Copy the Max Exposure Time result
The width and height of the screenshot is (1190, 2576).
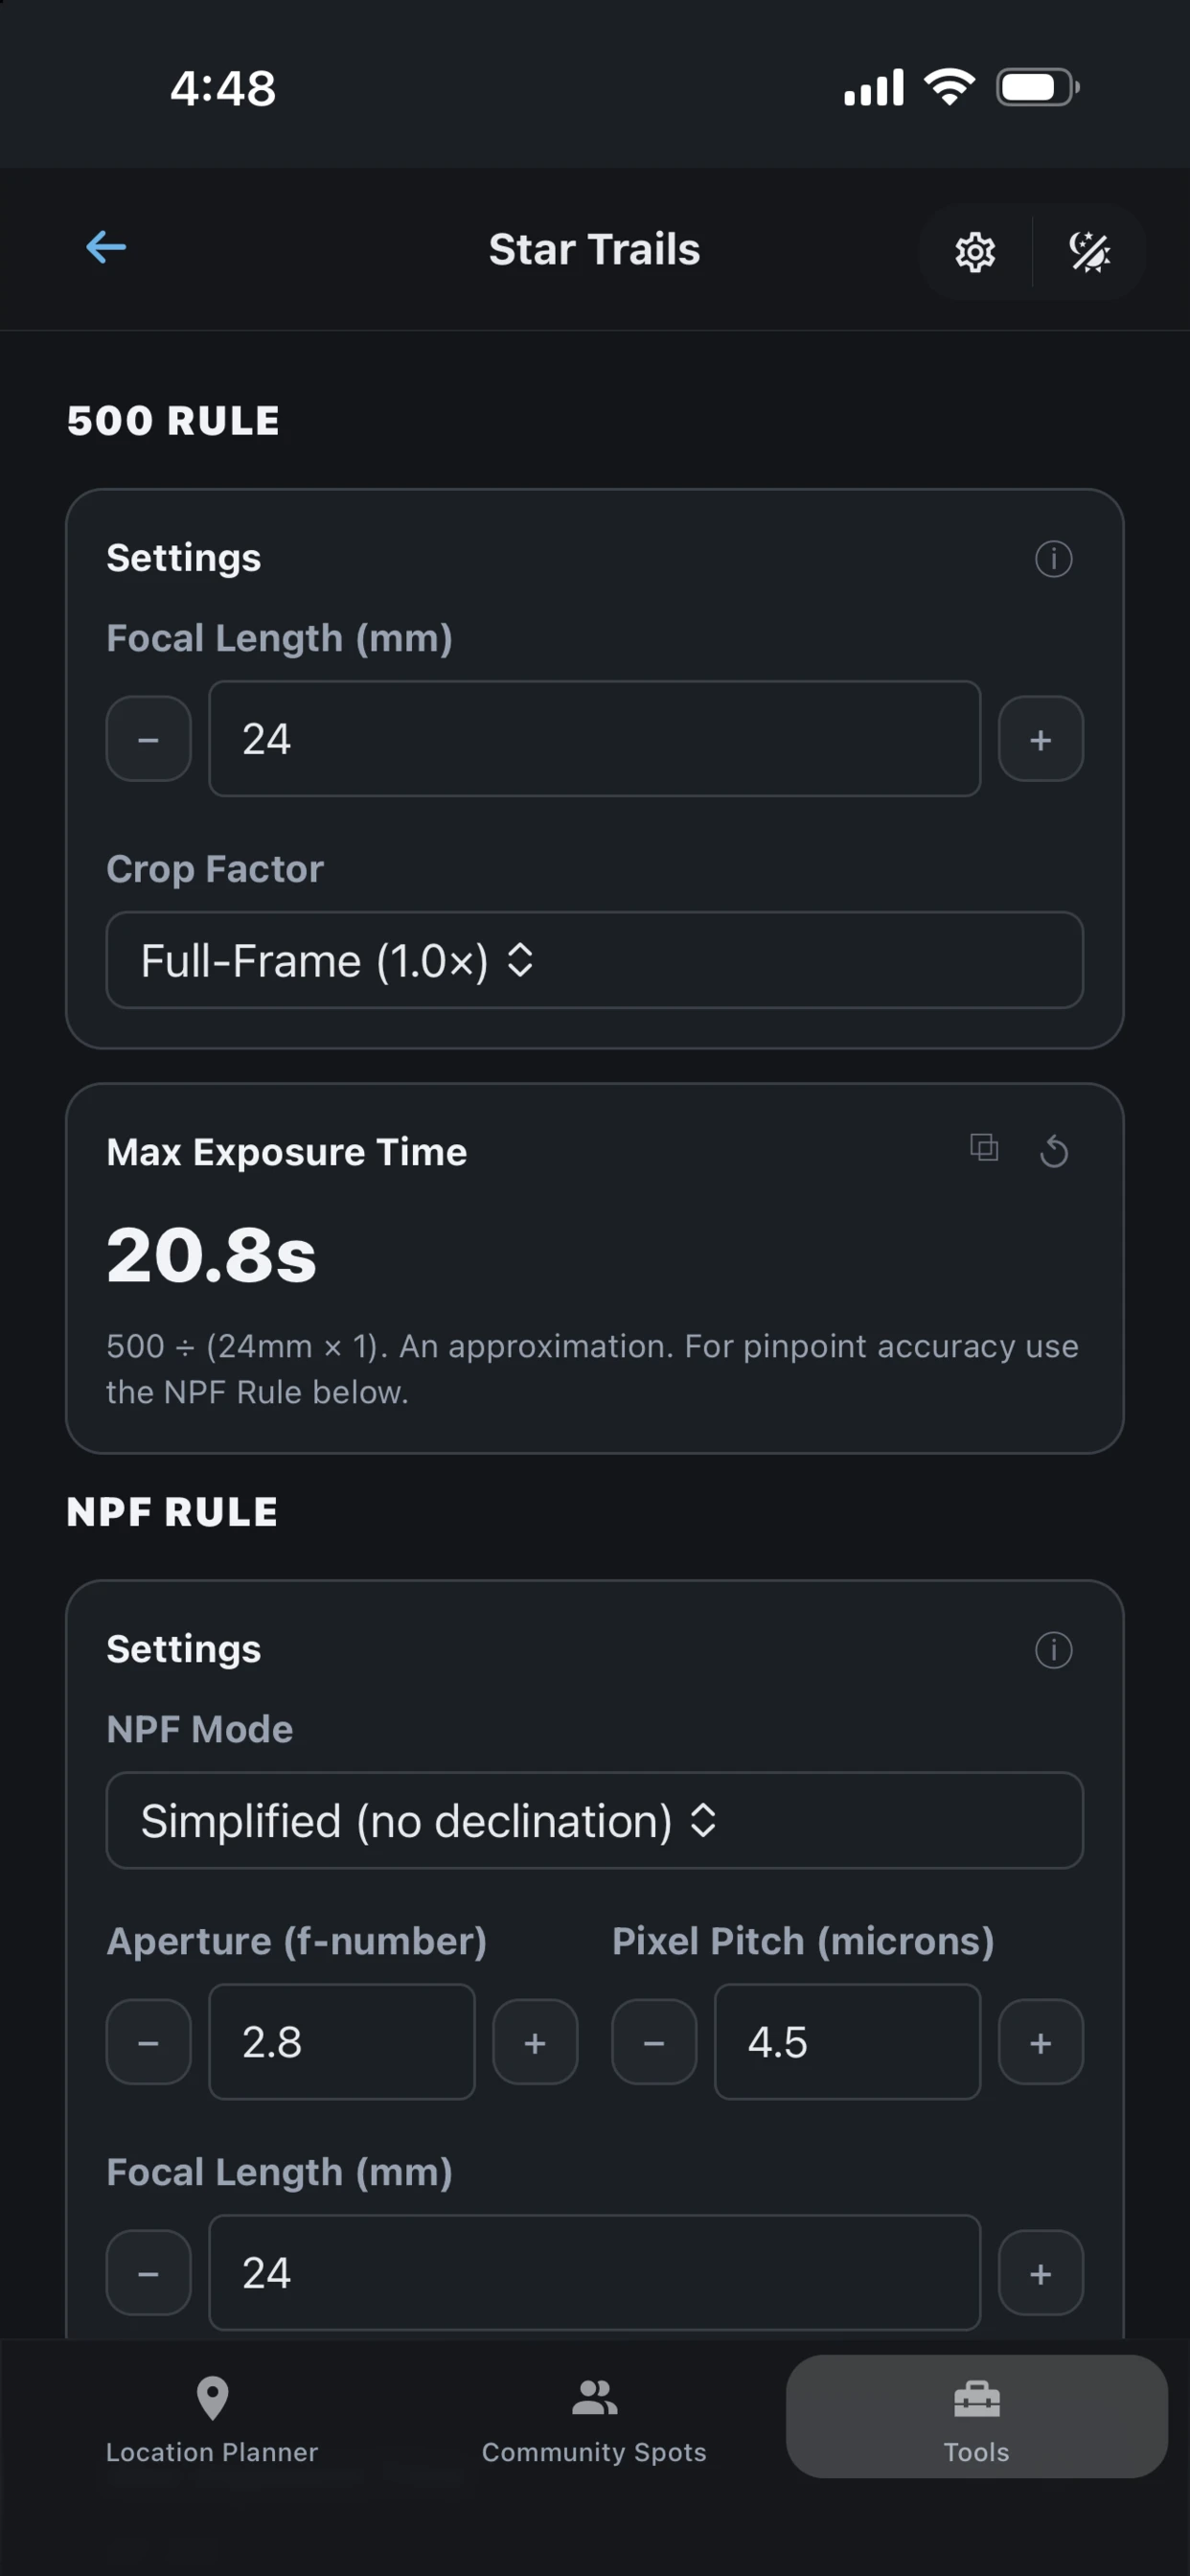click(x=984, y=1148)
